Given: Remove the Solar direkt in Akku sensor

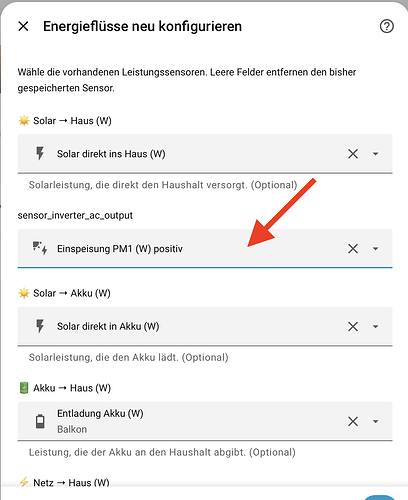Looking at the screenshot, I should (x=353, y=326).
